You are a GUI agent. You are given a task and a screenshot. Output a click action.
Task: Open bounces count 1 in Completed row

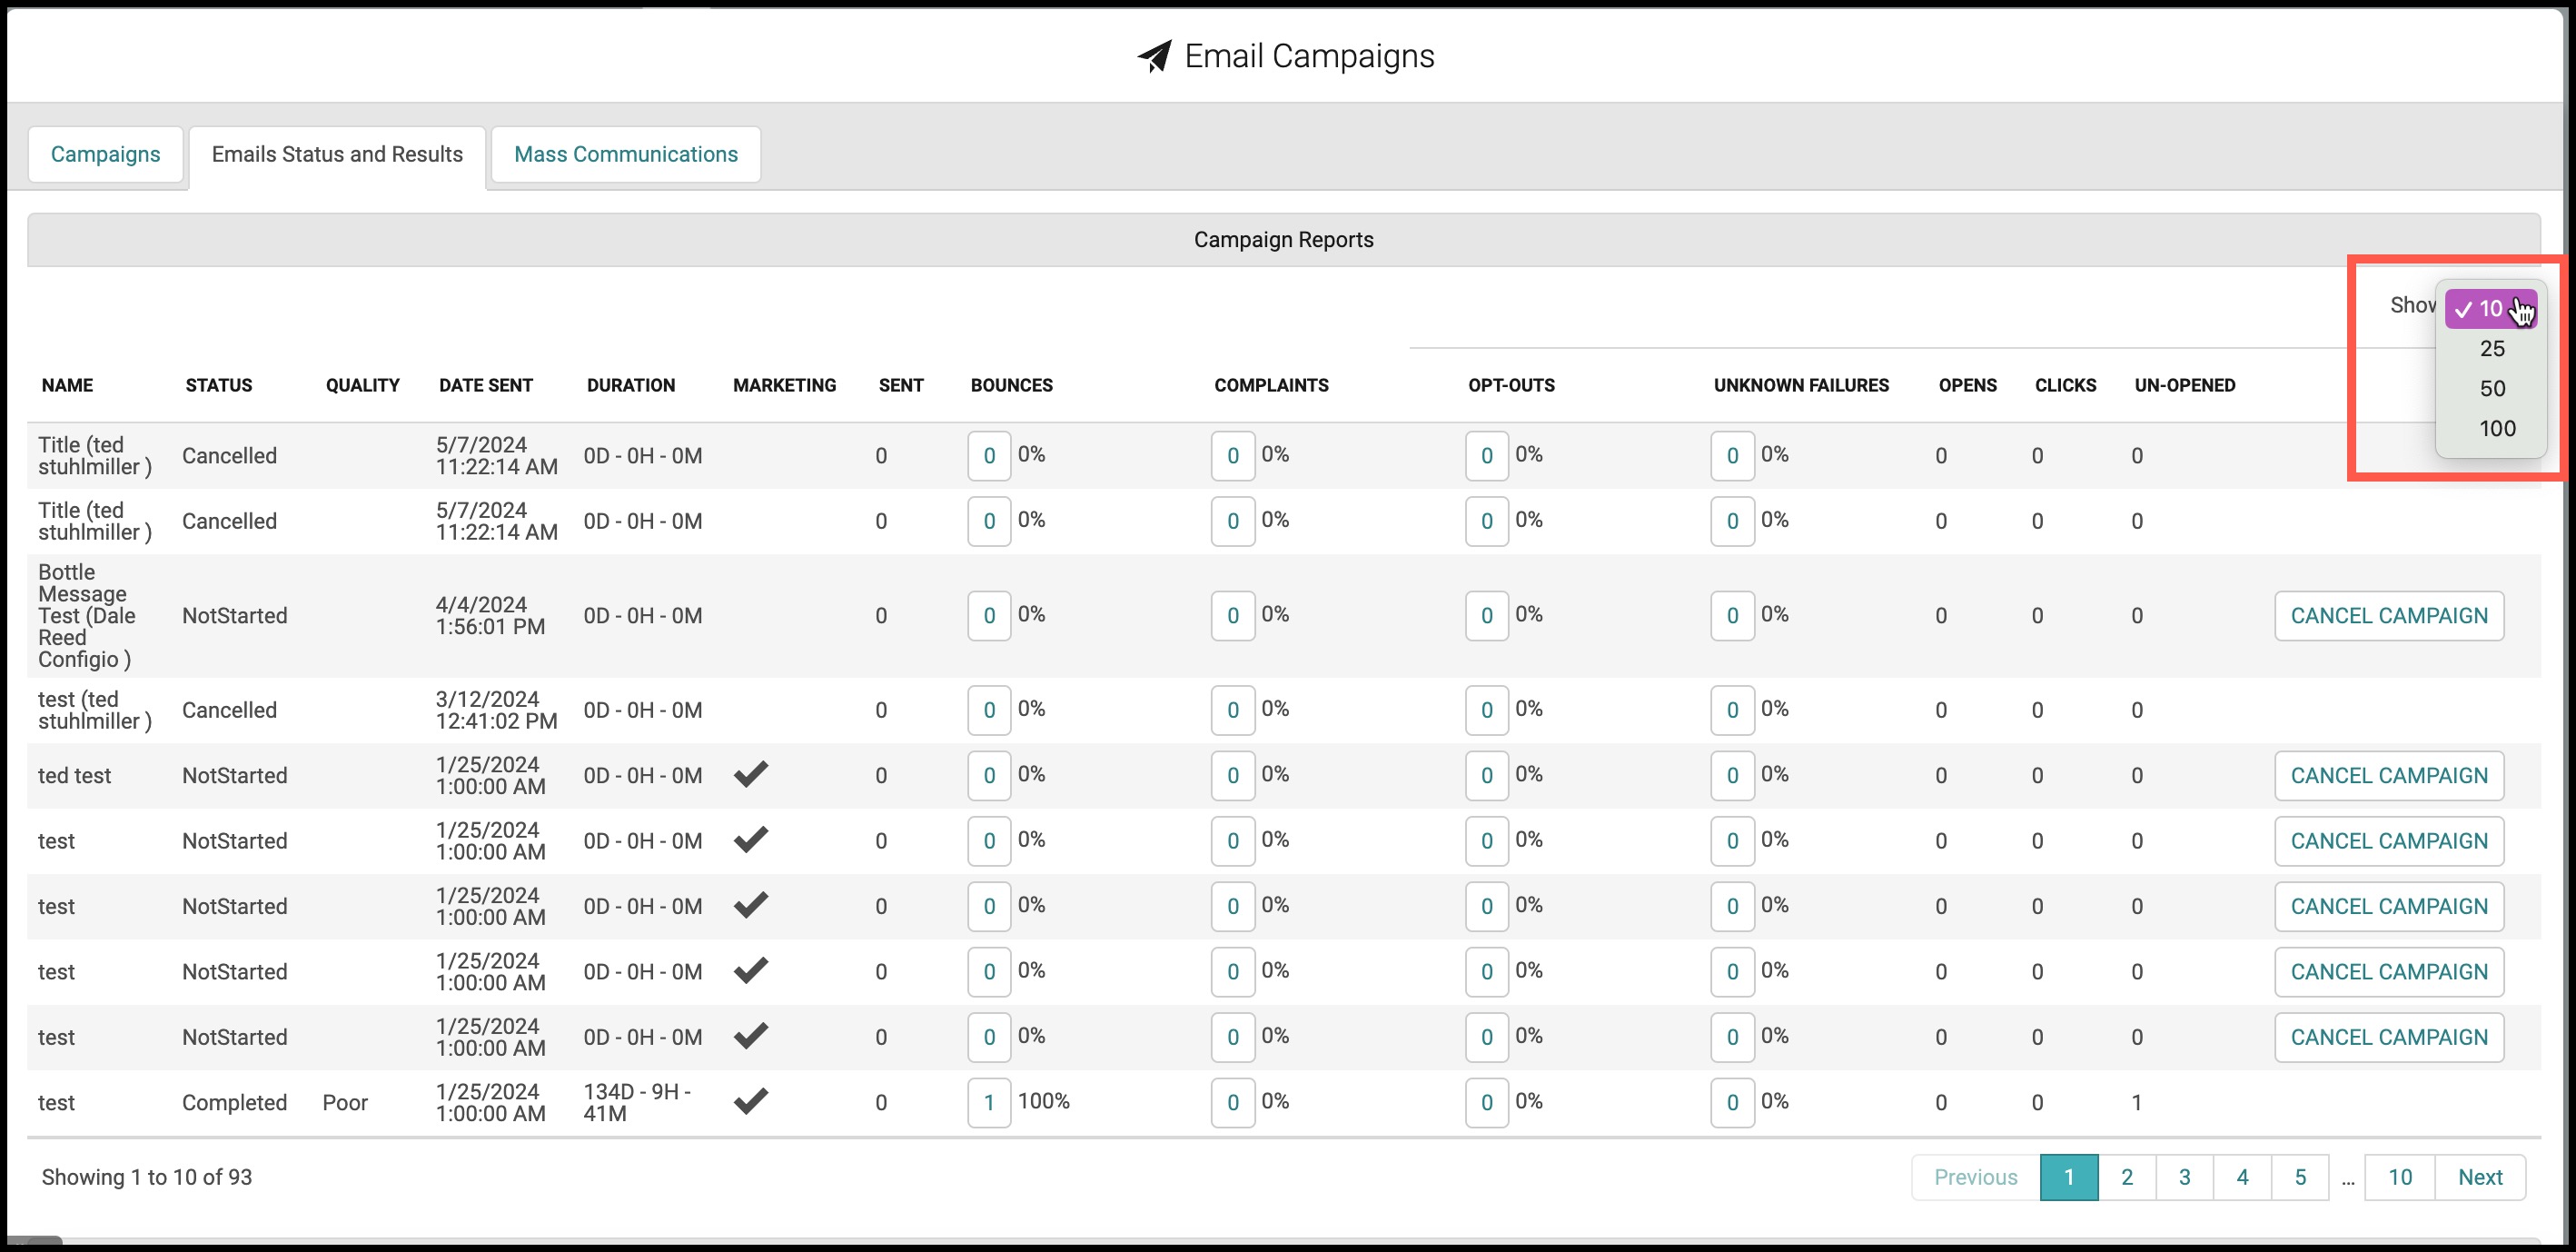click(989, 1102)
